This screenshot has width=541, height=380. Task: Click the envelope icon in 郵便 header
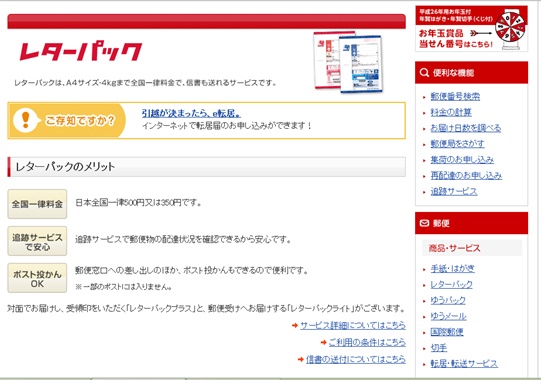(x=424, y=223)
